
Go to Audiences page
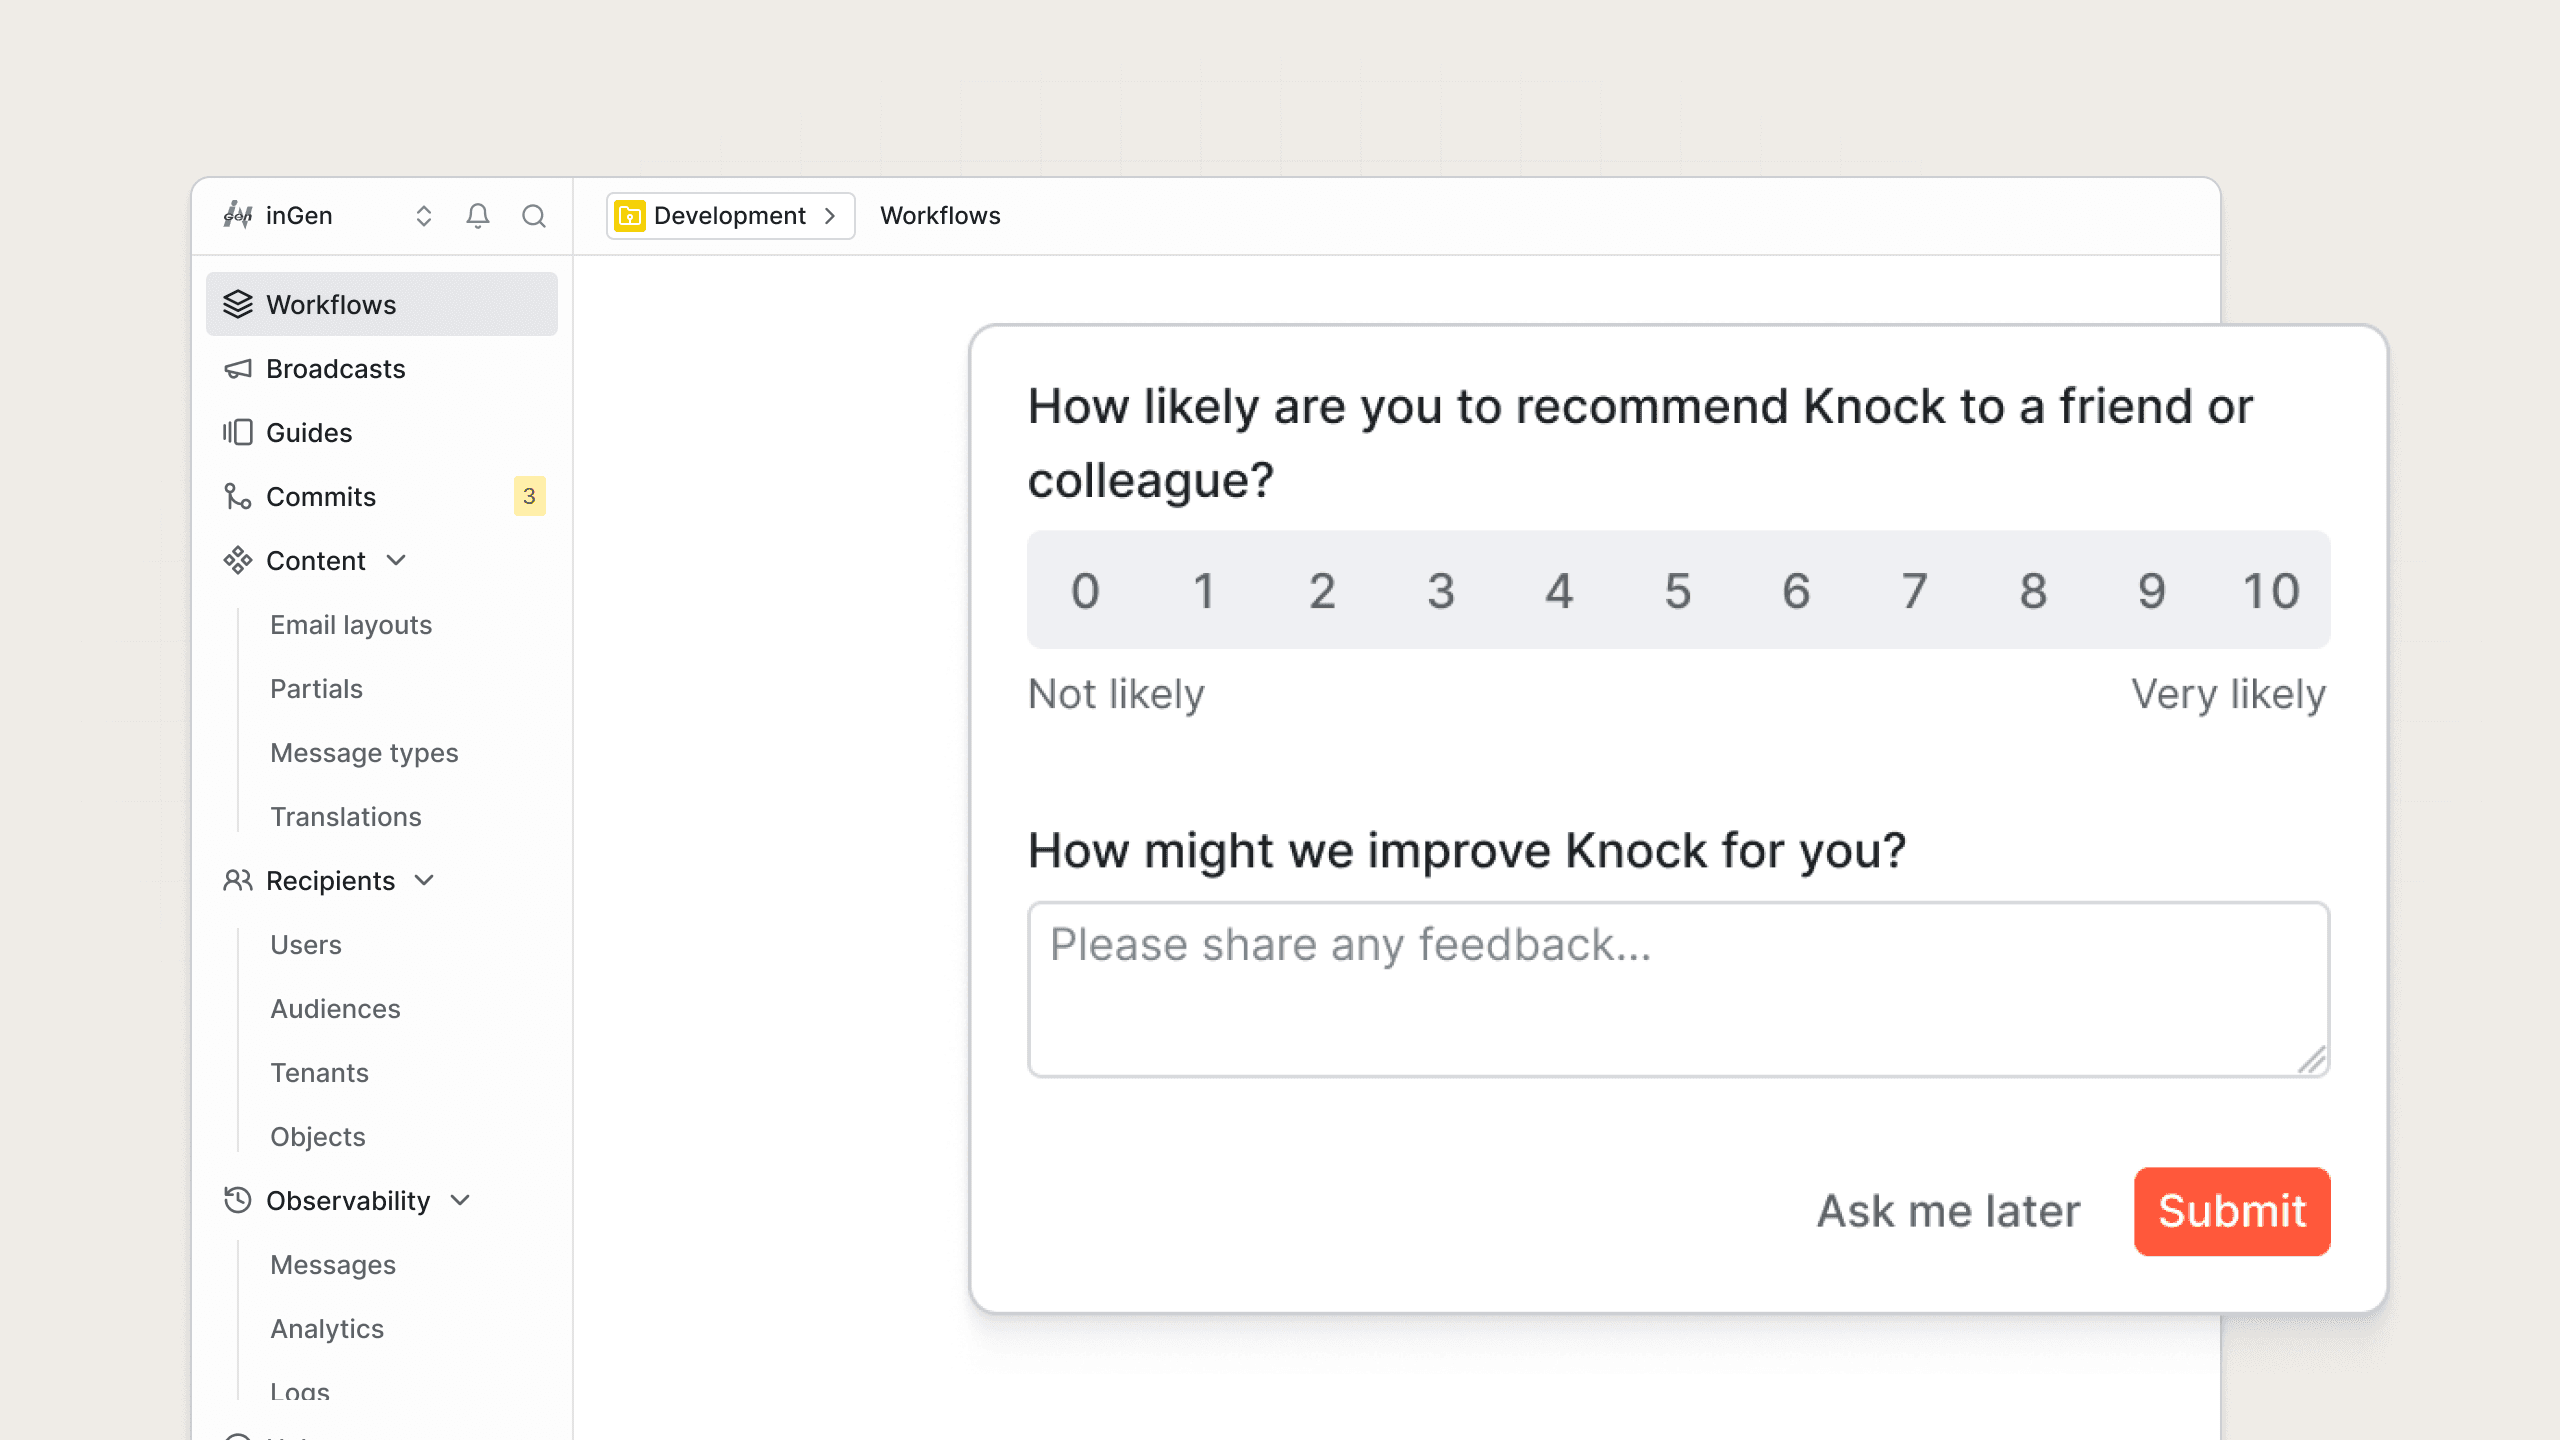[x=335, y=1009]
